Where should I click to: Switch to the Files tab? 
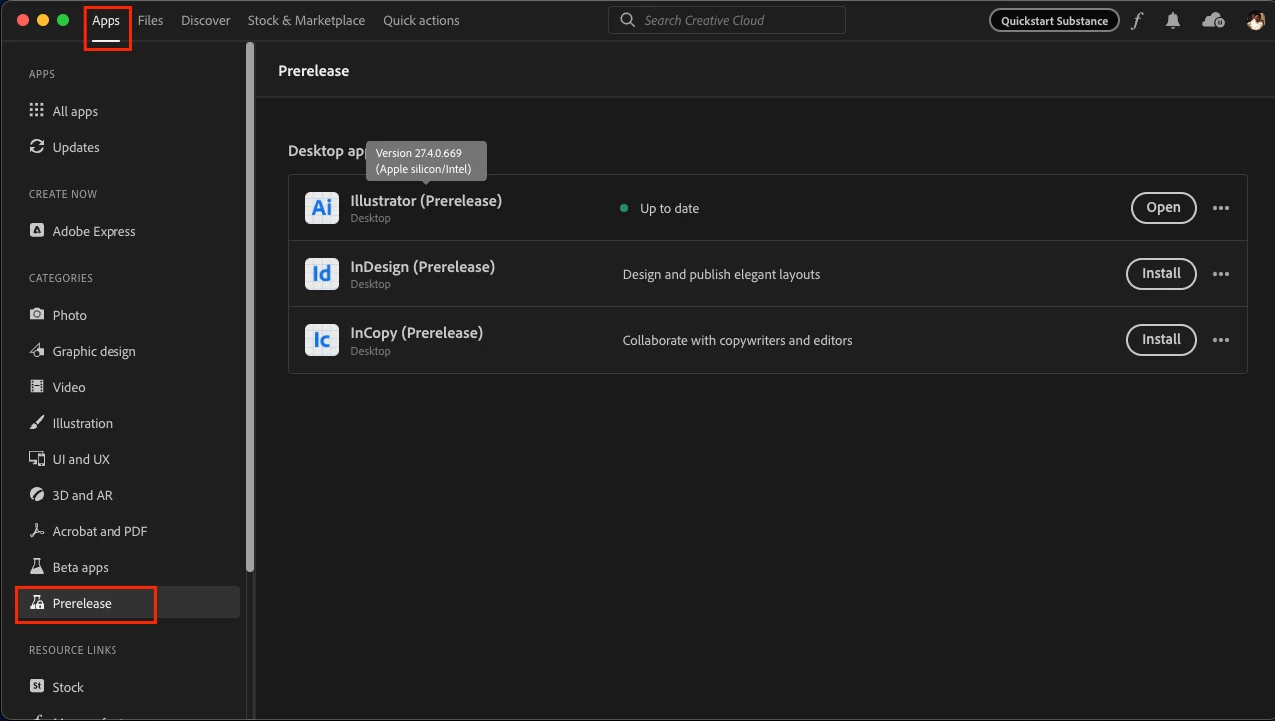coord(151,21)
